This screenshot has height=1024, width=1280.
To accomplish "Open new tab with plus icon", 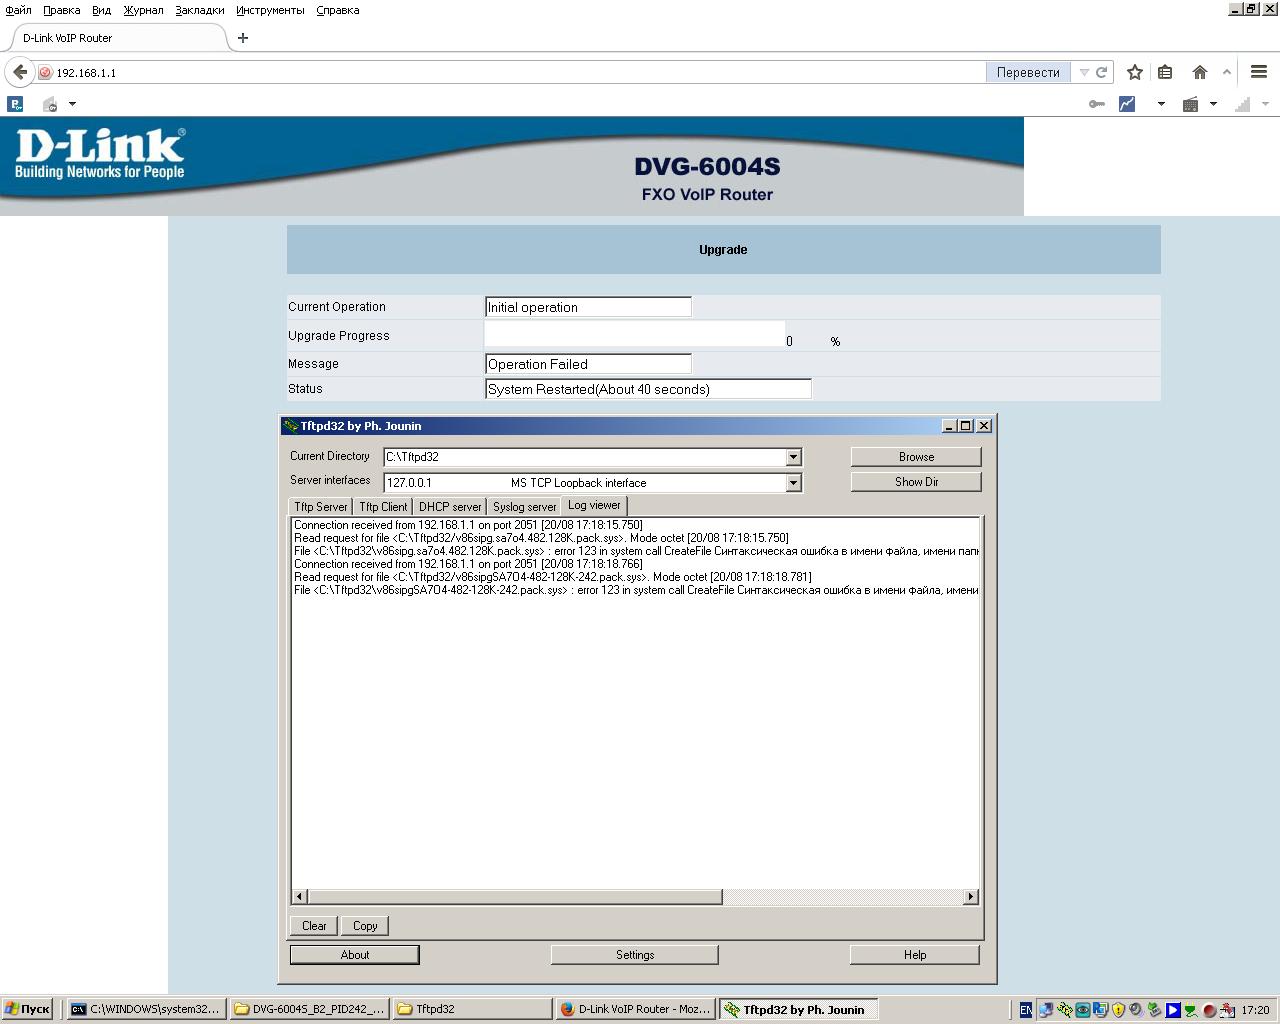I will tap(243, 38).
